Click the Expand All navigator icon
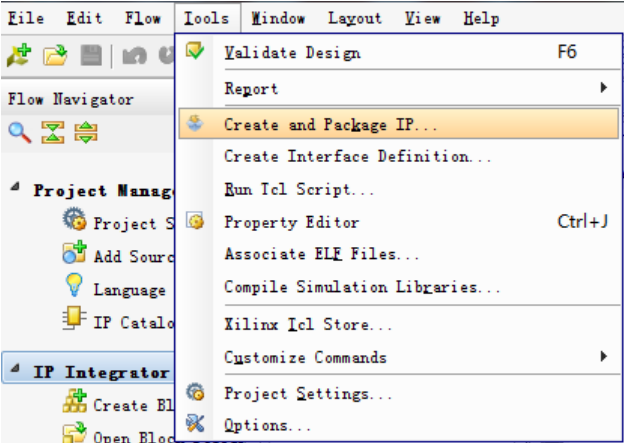 tap(86, 133)
